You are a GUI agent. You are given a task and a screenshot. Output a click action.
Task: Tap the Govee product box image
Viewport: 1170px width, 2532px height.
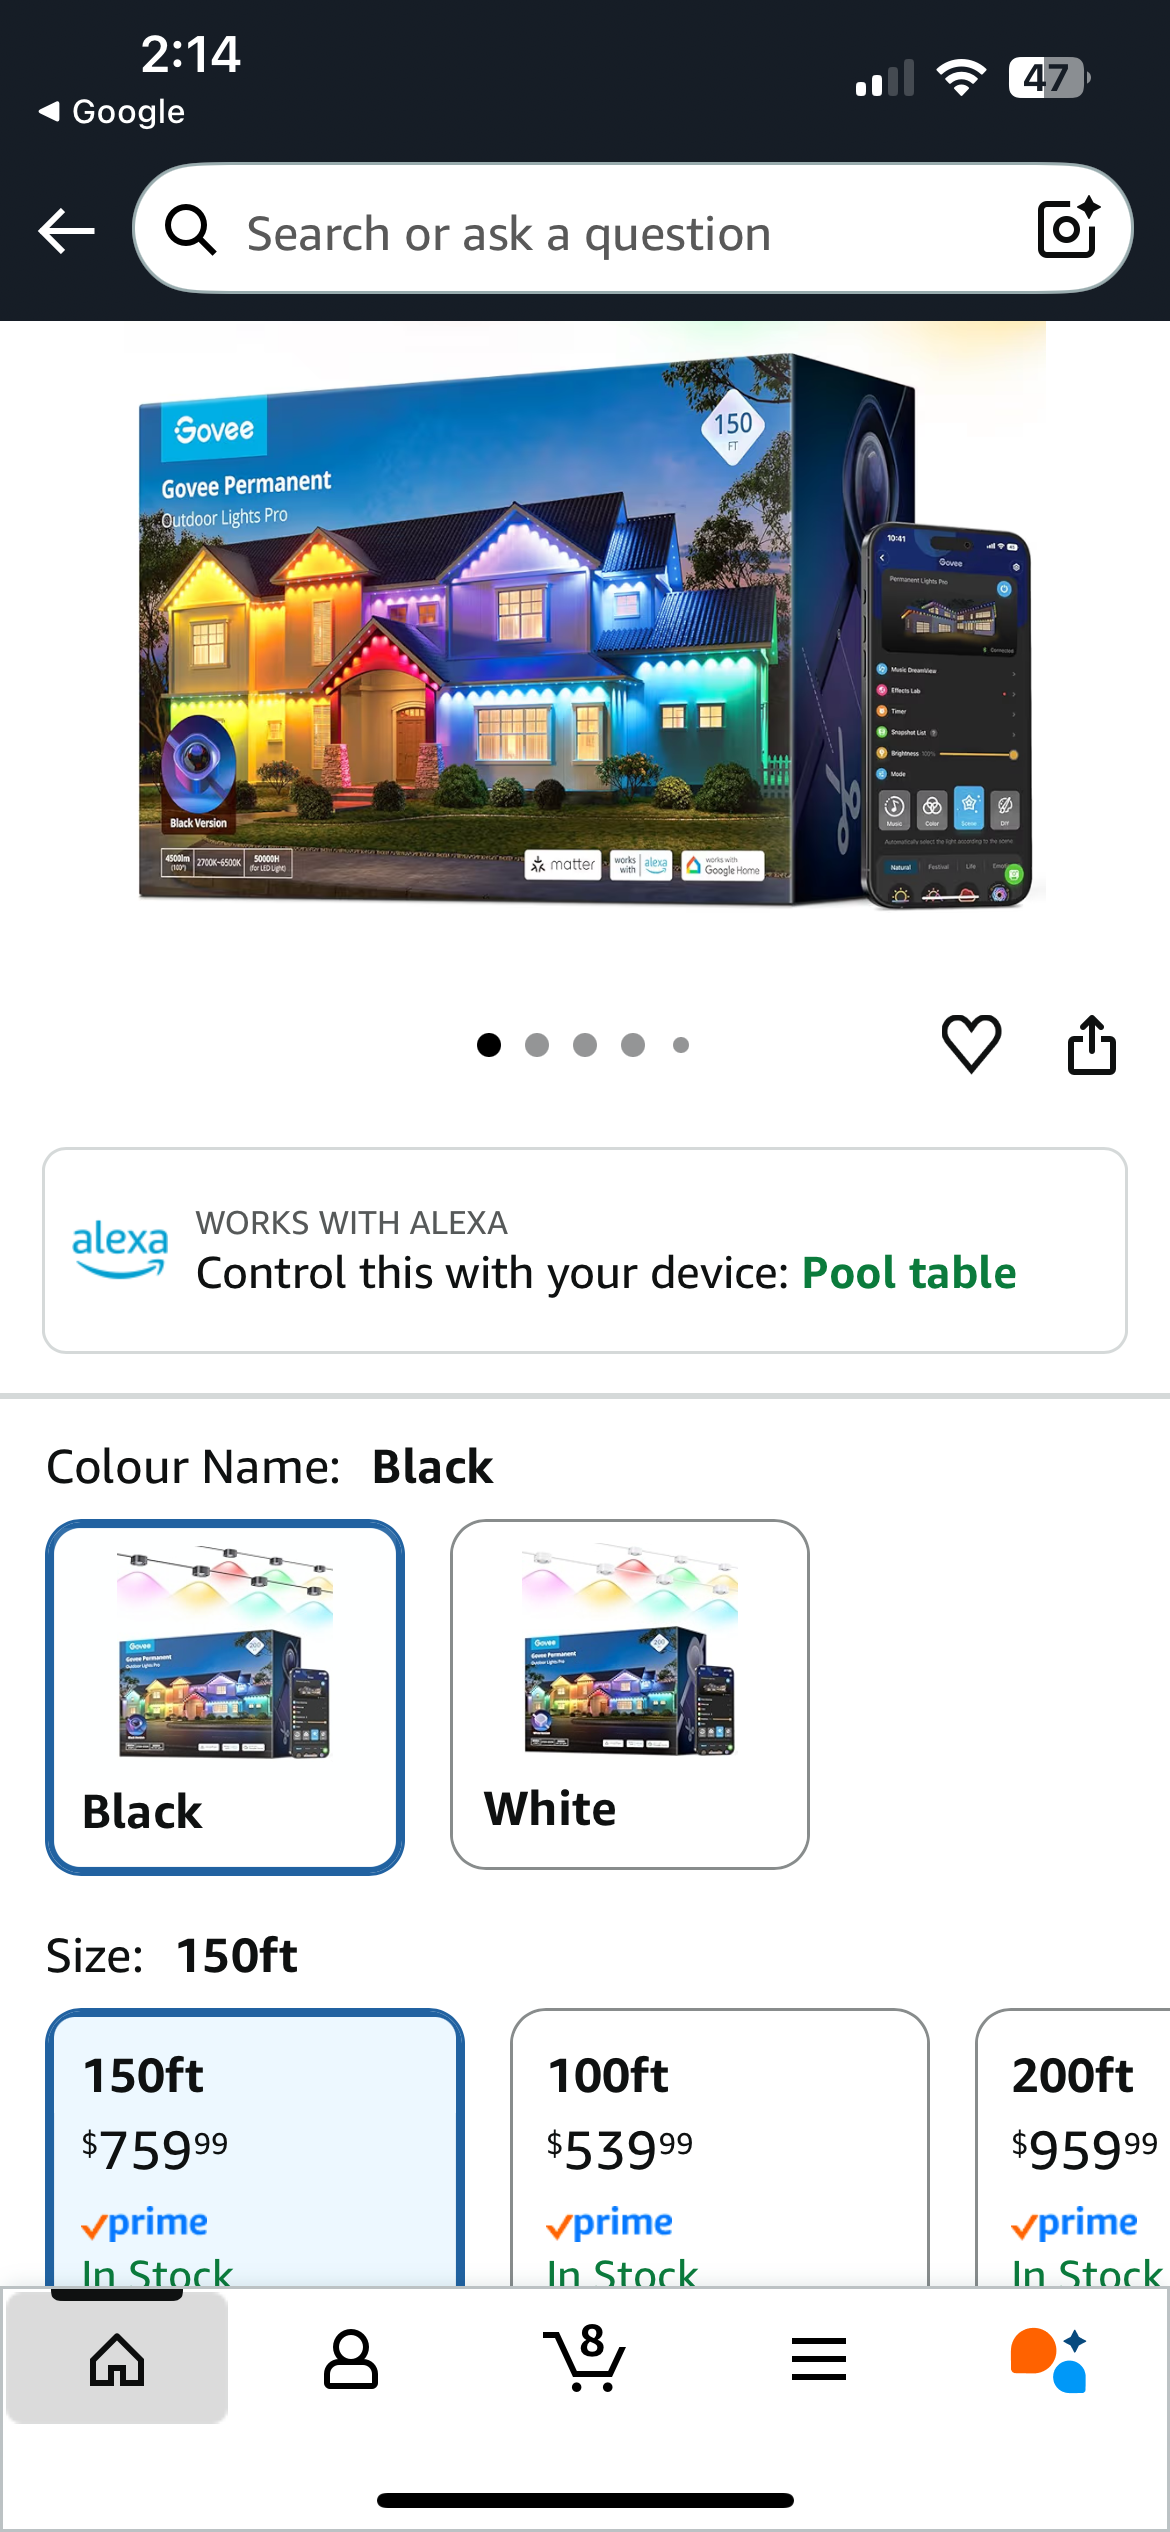pyautogui.click(x=590, y=630)
